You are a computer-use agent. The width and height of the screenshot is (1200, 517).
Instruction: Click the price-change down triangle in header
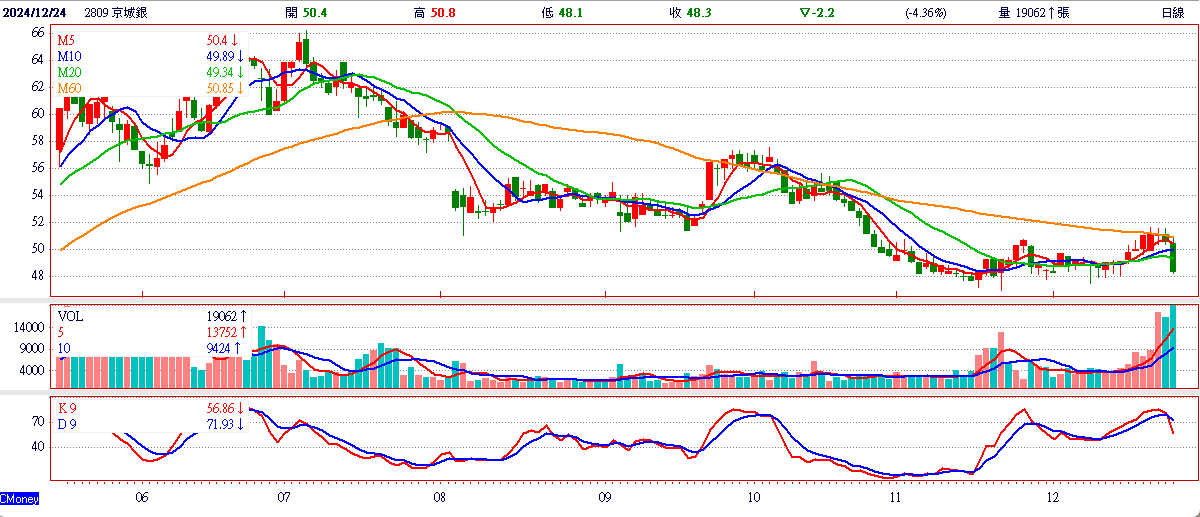point(805,13)
